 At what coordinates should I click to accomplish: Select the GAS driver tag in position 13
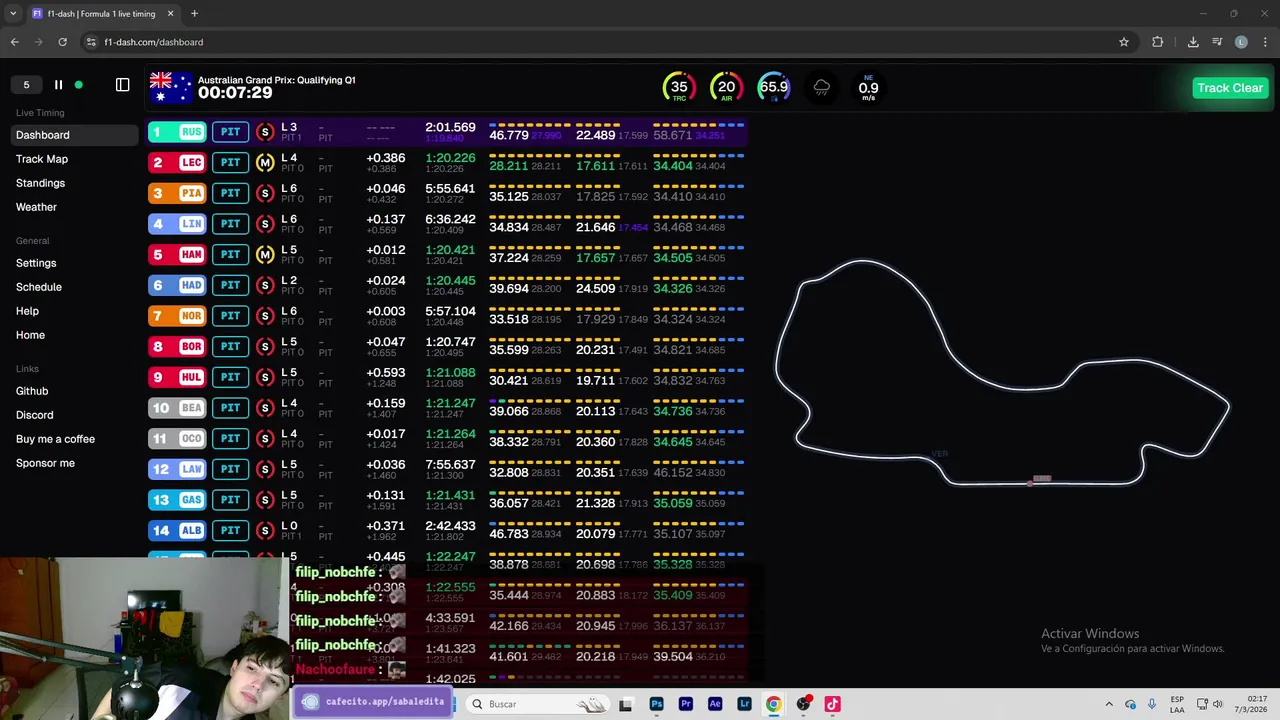coord(177,500)
